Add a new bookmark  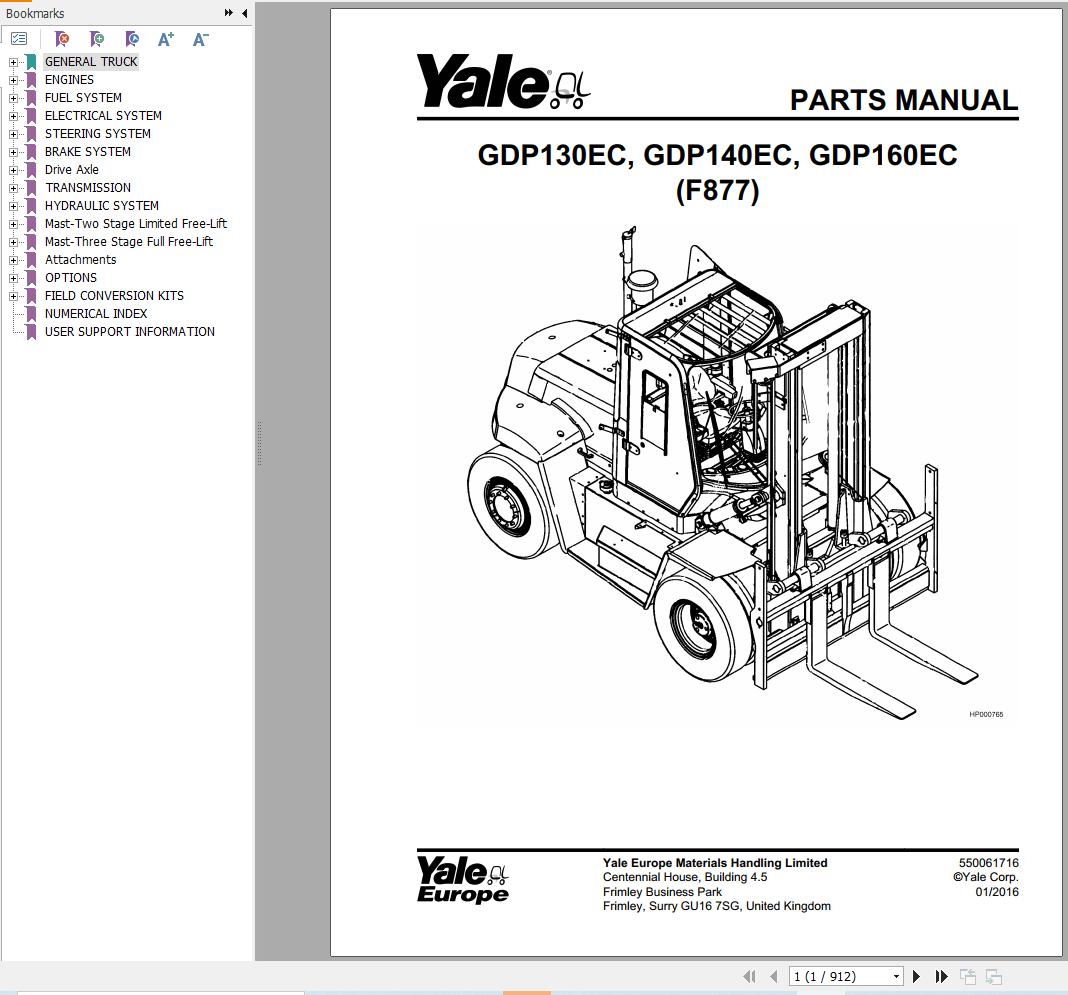coord(97,38)
